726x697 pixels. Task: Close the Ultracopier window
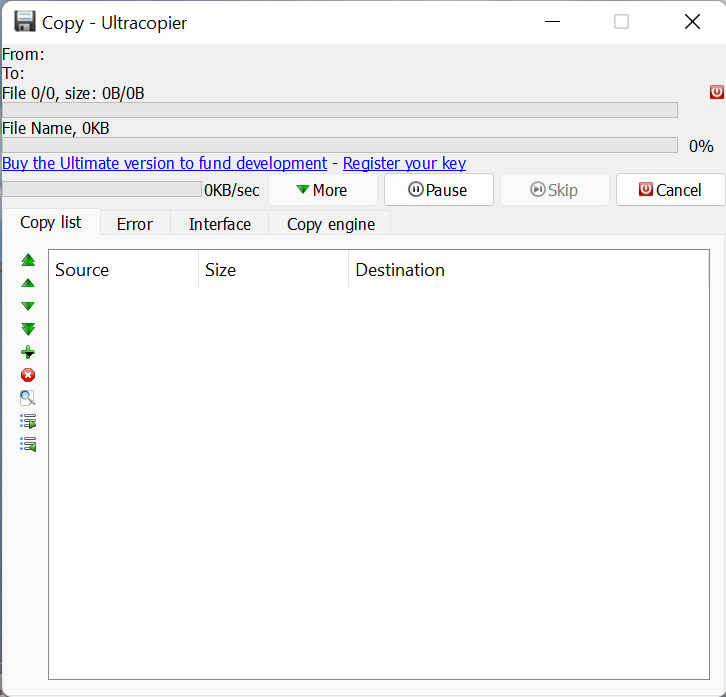[692, 22]
